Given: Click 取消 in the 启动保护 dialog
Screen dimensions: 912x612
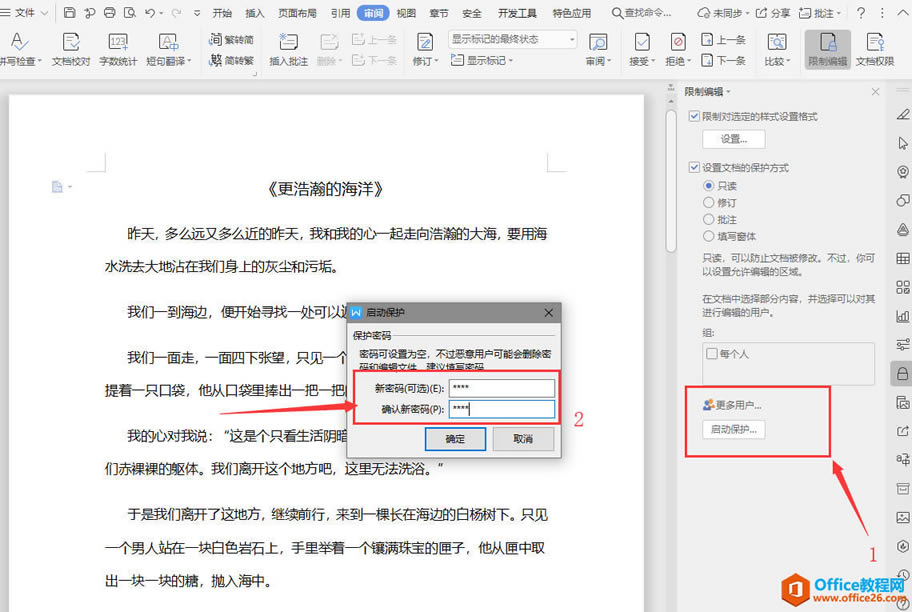Looking at the screenshot, I should click(523, 439).
